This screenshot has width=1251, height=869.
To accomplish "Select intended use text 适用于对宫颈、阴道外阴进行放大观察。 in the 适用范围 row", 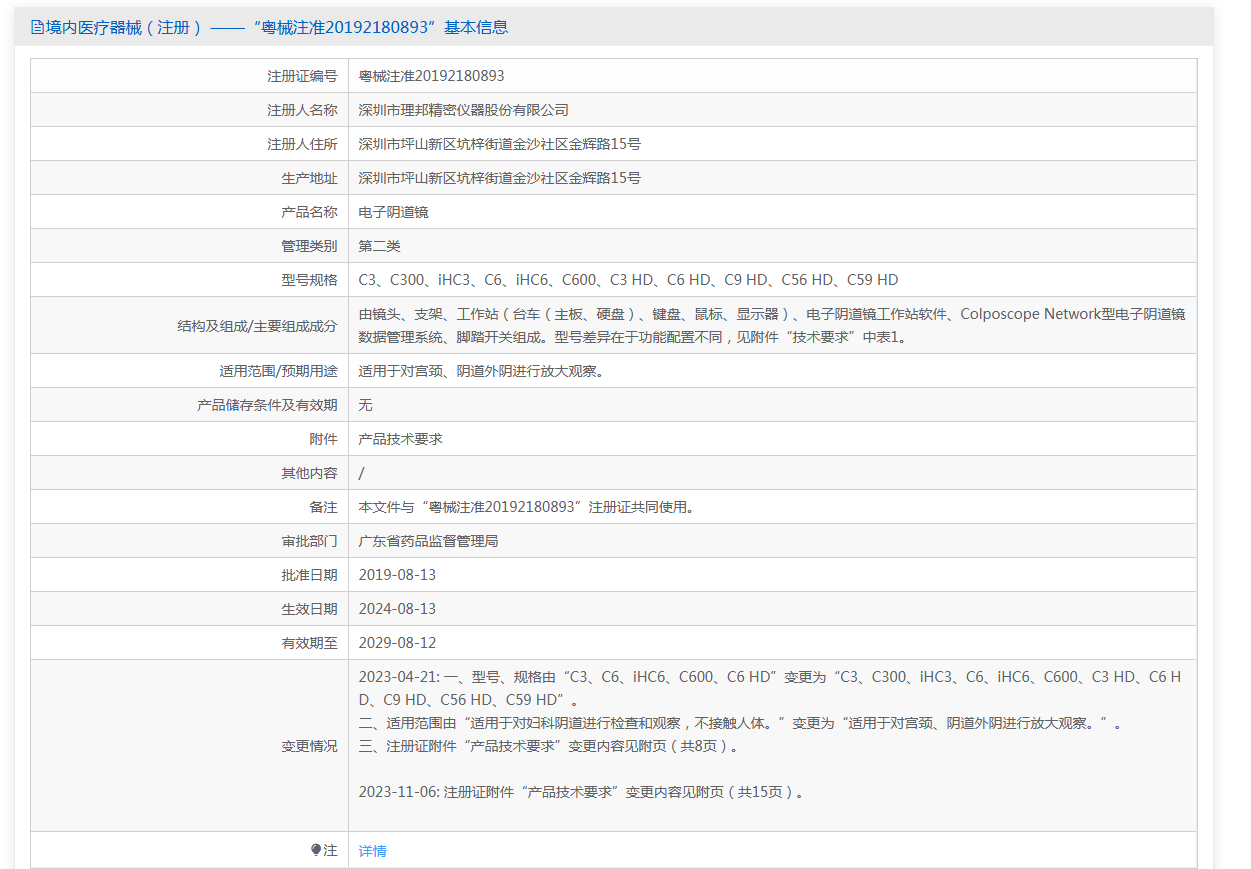I will (x=484, y=371).
